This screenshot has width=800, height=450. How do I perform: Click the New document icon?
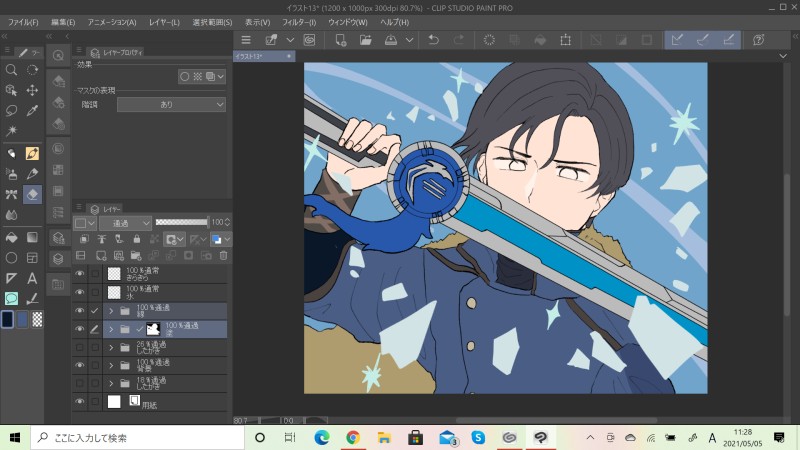341,40
